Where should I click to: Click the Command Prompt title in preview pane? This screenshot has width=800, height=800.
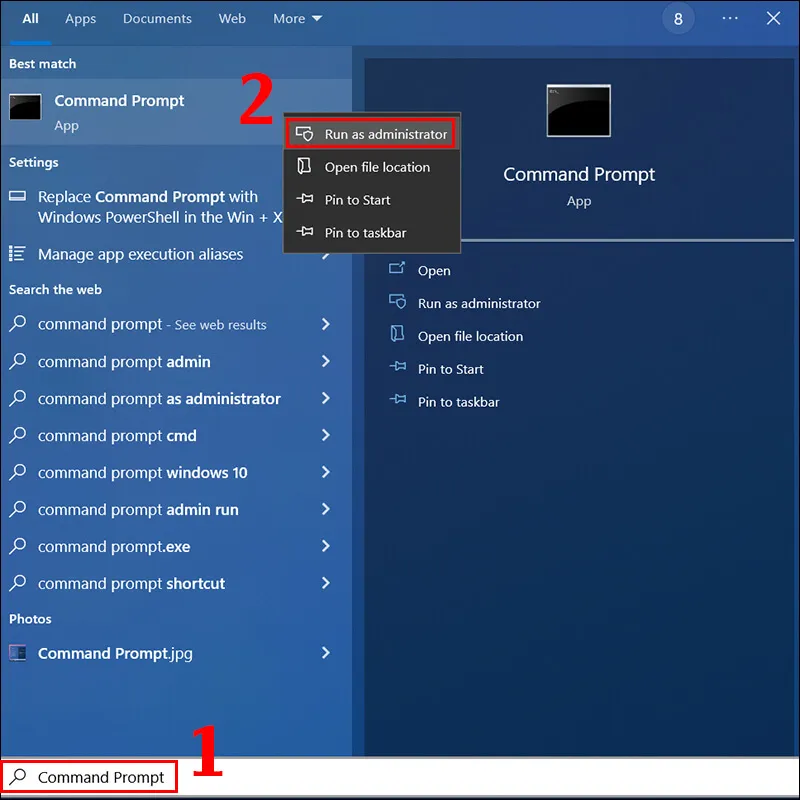tap(579, 174)
